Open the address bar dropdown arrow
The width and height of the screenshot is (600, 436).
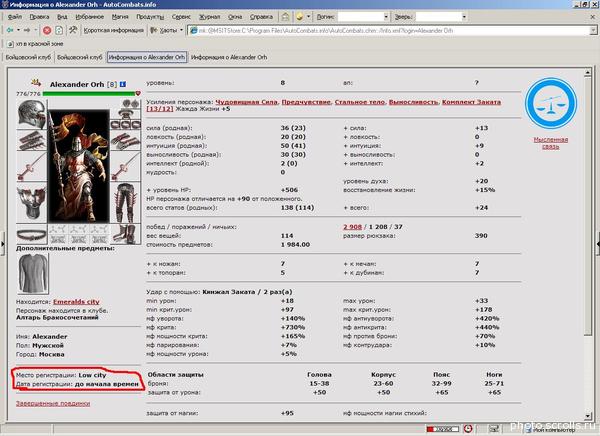pyautogui.click(x=593, y=31)
